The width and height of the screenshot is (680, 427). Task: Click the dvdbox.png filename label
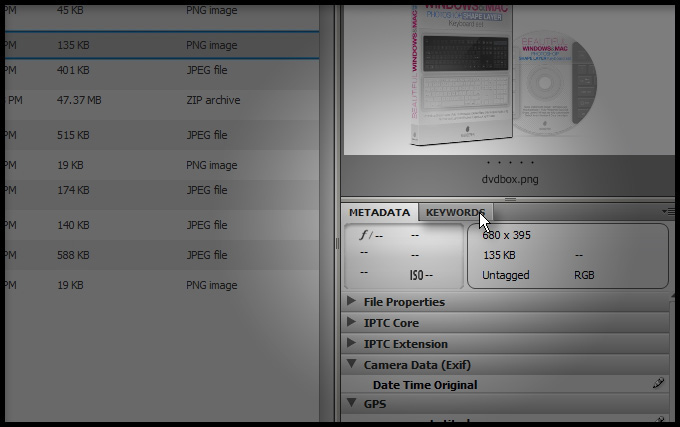[509, 180]
